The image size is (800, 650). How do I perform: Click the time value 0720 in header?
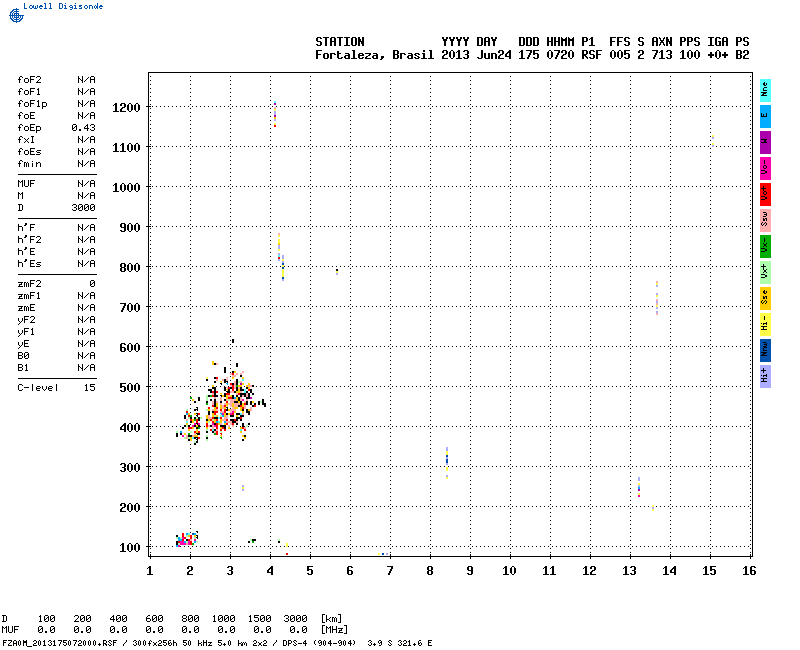click(x=560, y=55)
